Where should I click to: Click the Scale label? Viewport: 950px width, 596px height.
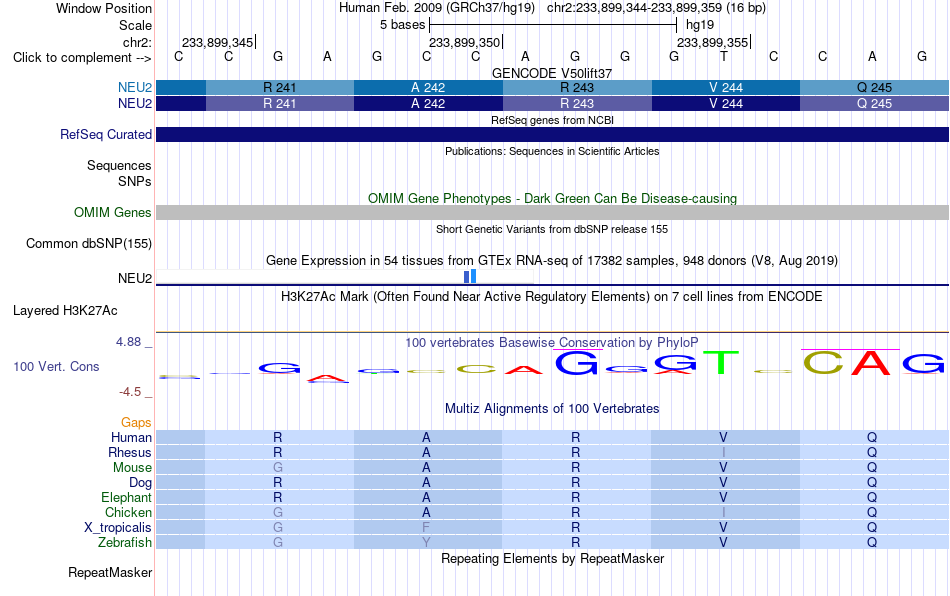[x=135, y=25]
